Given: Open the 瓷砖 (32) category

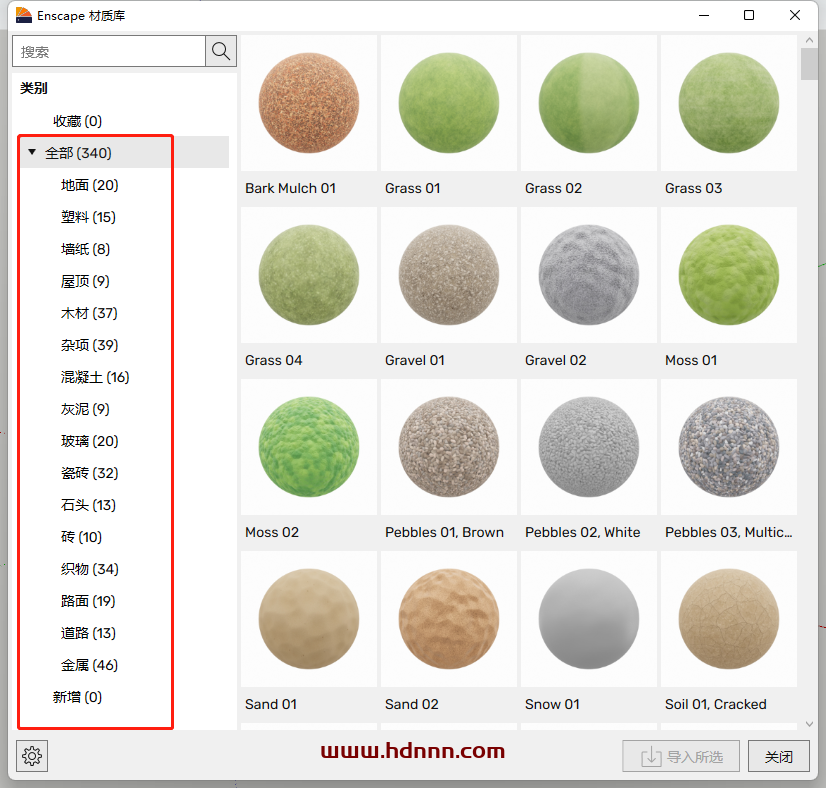Looking at the screenshot, I should 90,473.
